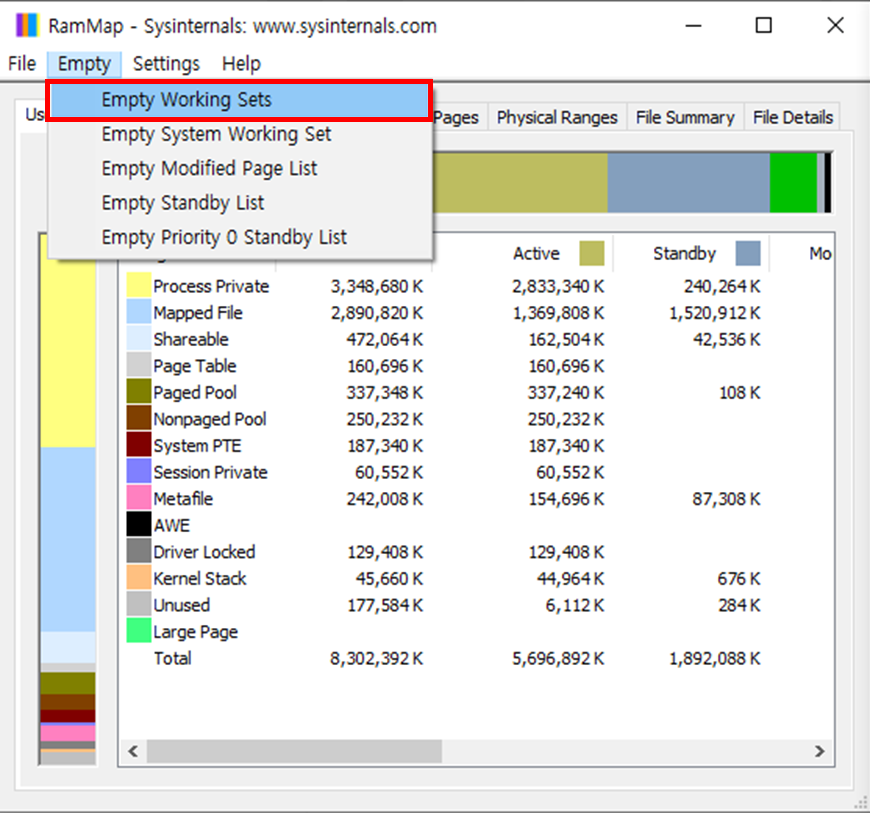
Task: Select the Unused row label
Action: (181, 605)
